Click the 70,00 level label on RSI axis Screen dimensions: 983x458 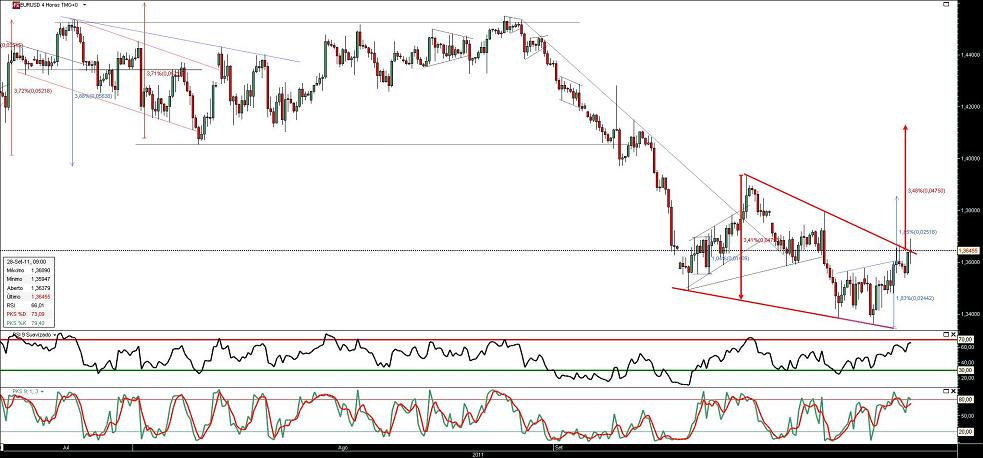click(x=966, y=340)
